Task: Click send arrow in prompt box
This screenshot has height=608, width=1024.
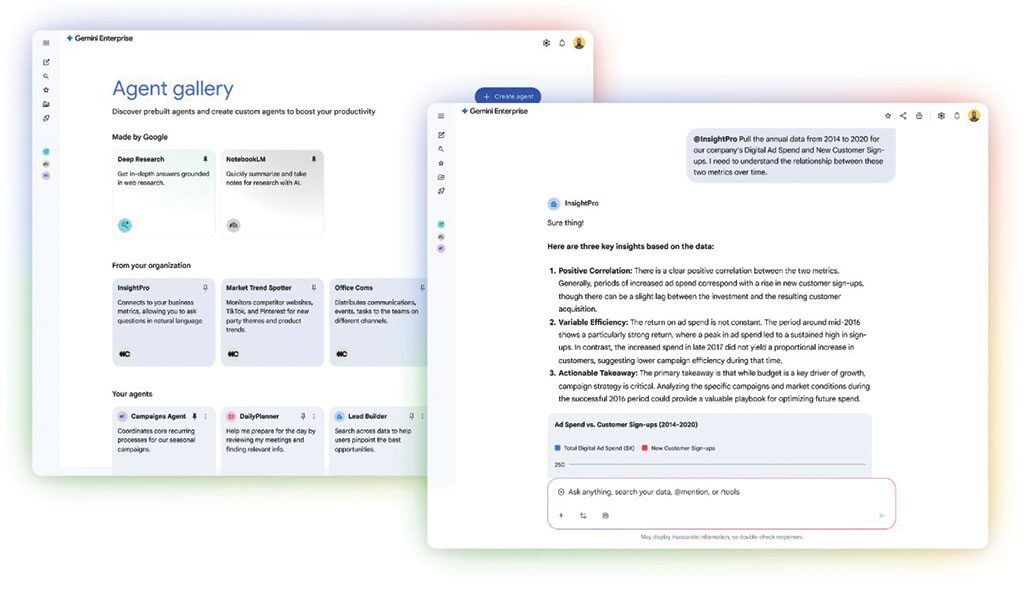Action: (881, 516)
